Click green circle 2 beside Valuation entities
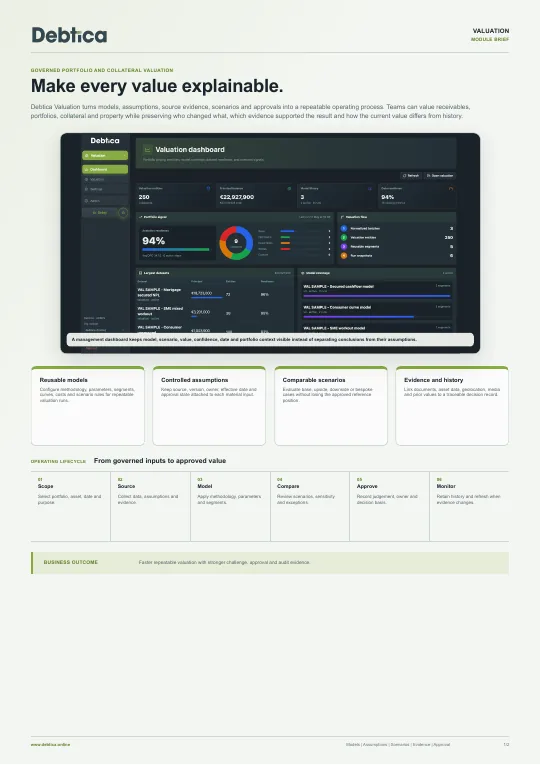The width and height of the screenshot is (540, 765). tap(344, 238)
